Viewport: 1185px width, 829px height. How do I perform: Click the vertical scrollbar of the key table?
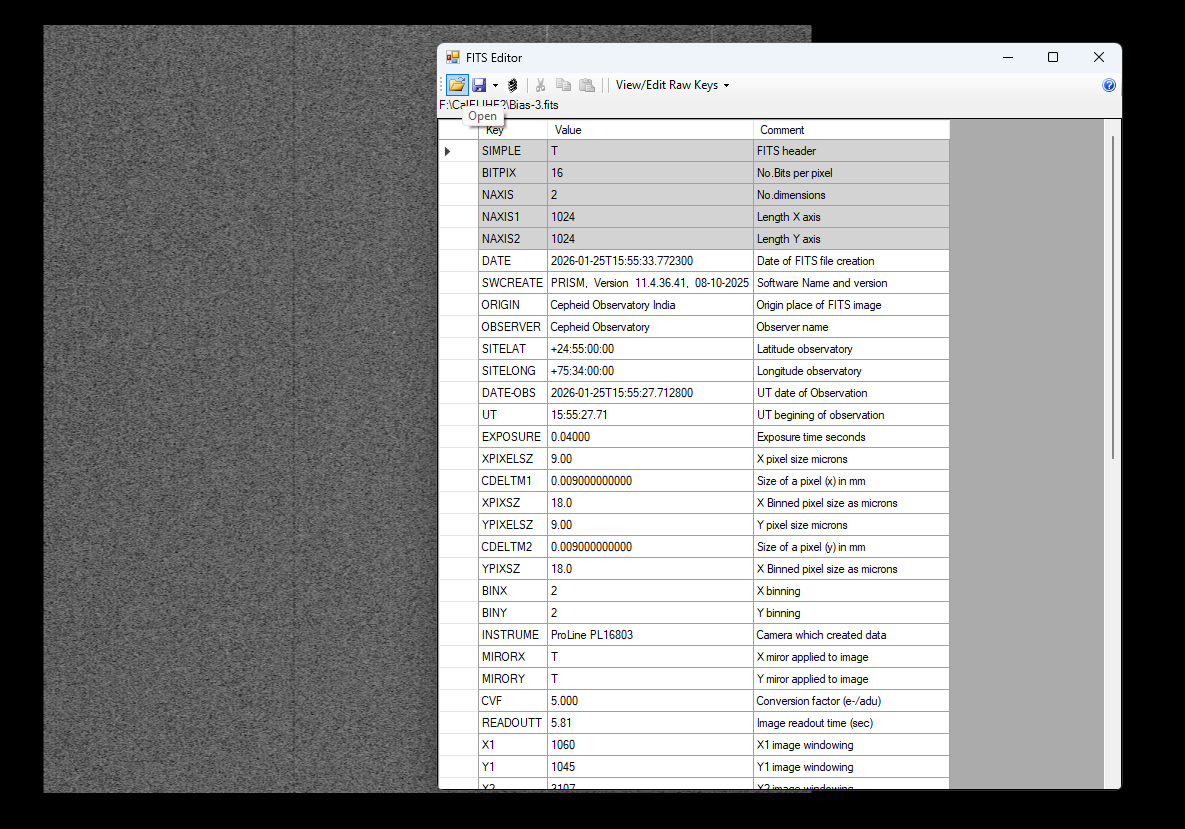pos(1112,300)
